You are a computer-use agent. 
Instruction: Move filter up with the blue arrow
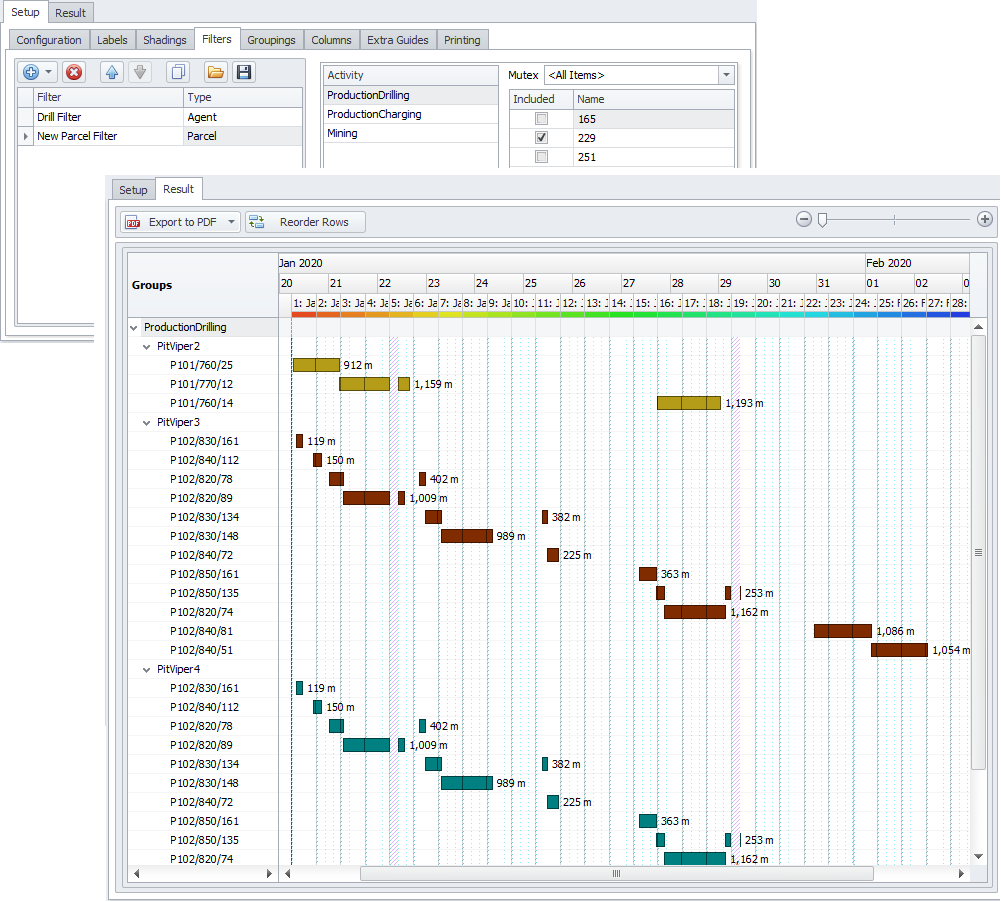coord(112,72)
